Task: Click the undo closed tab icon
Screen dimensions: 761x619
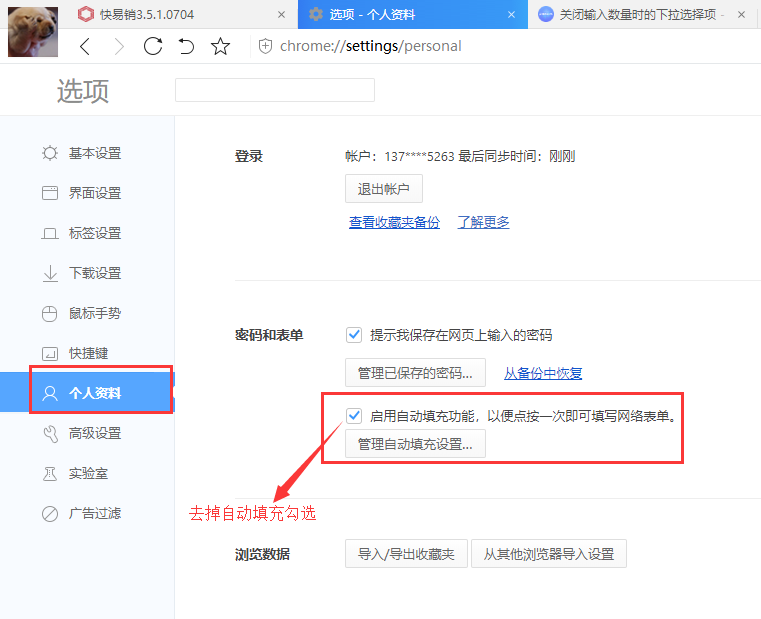Action: pyautogui.click(x=186, y=47)
